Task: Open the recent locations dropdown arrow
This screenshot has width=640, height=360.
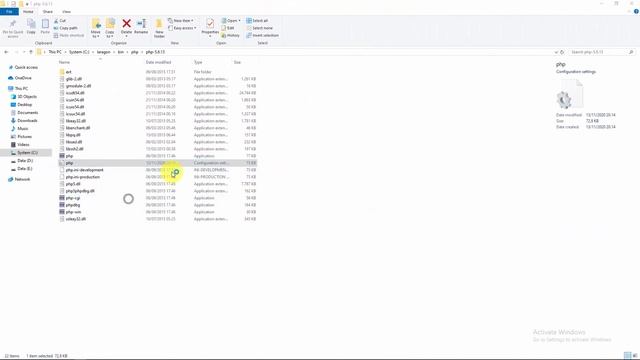Action: point(24,52)
